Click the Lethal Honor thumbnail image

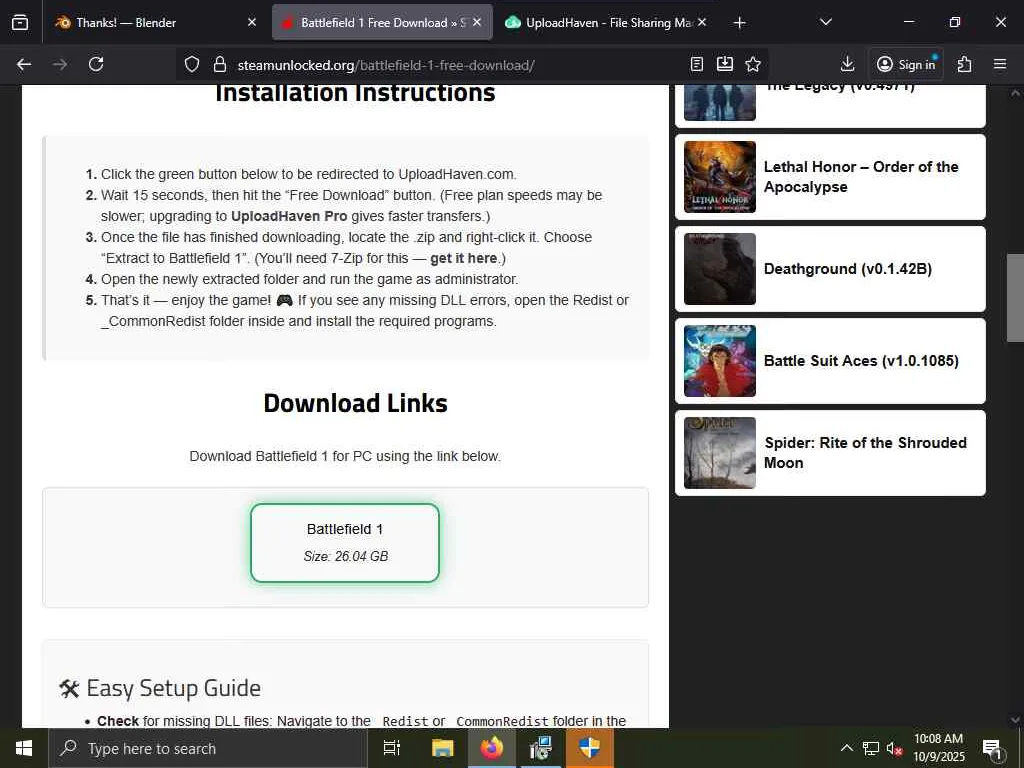click(x=720, y=177)
